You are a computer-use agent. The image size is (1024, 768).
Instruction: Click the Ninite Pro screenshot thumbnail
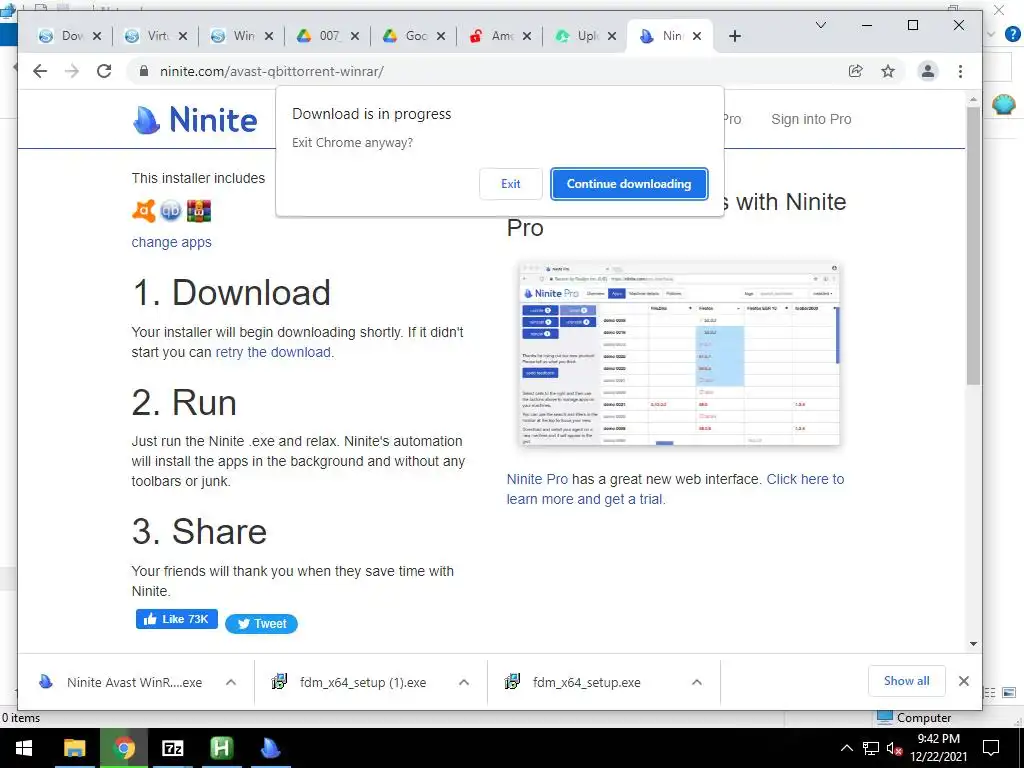click(x=679, y=354)
